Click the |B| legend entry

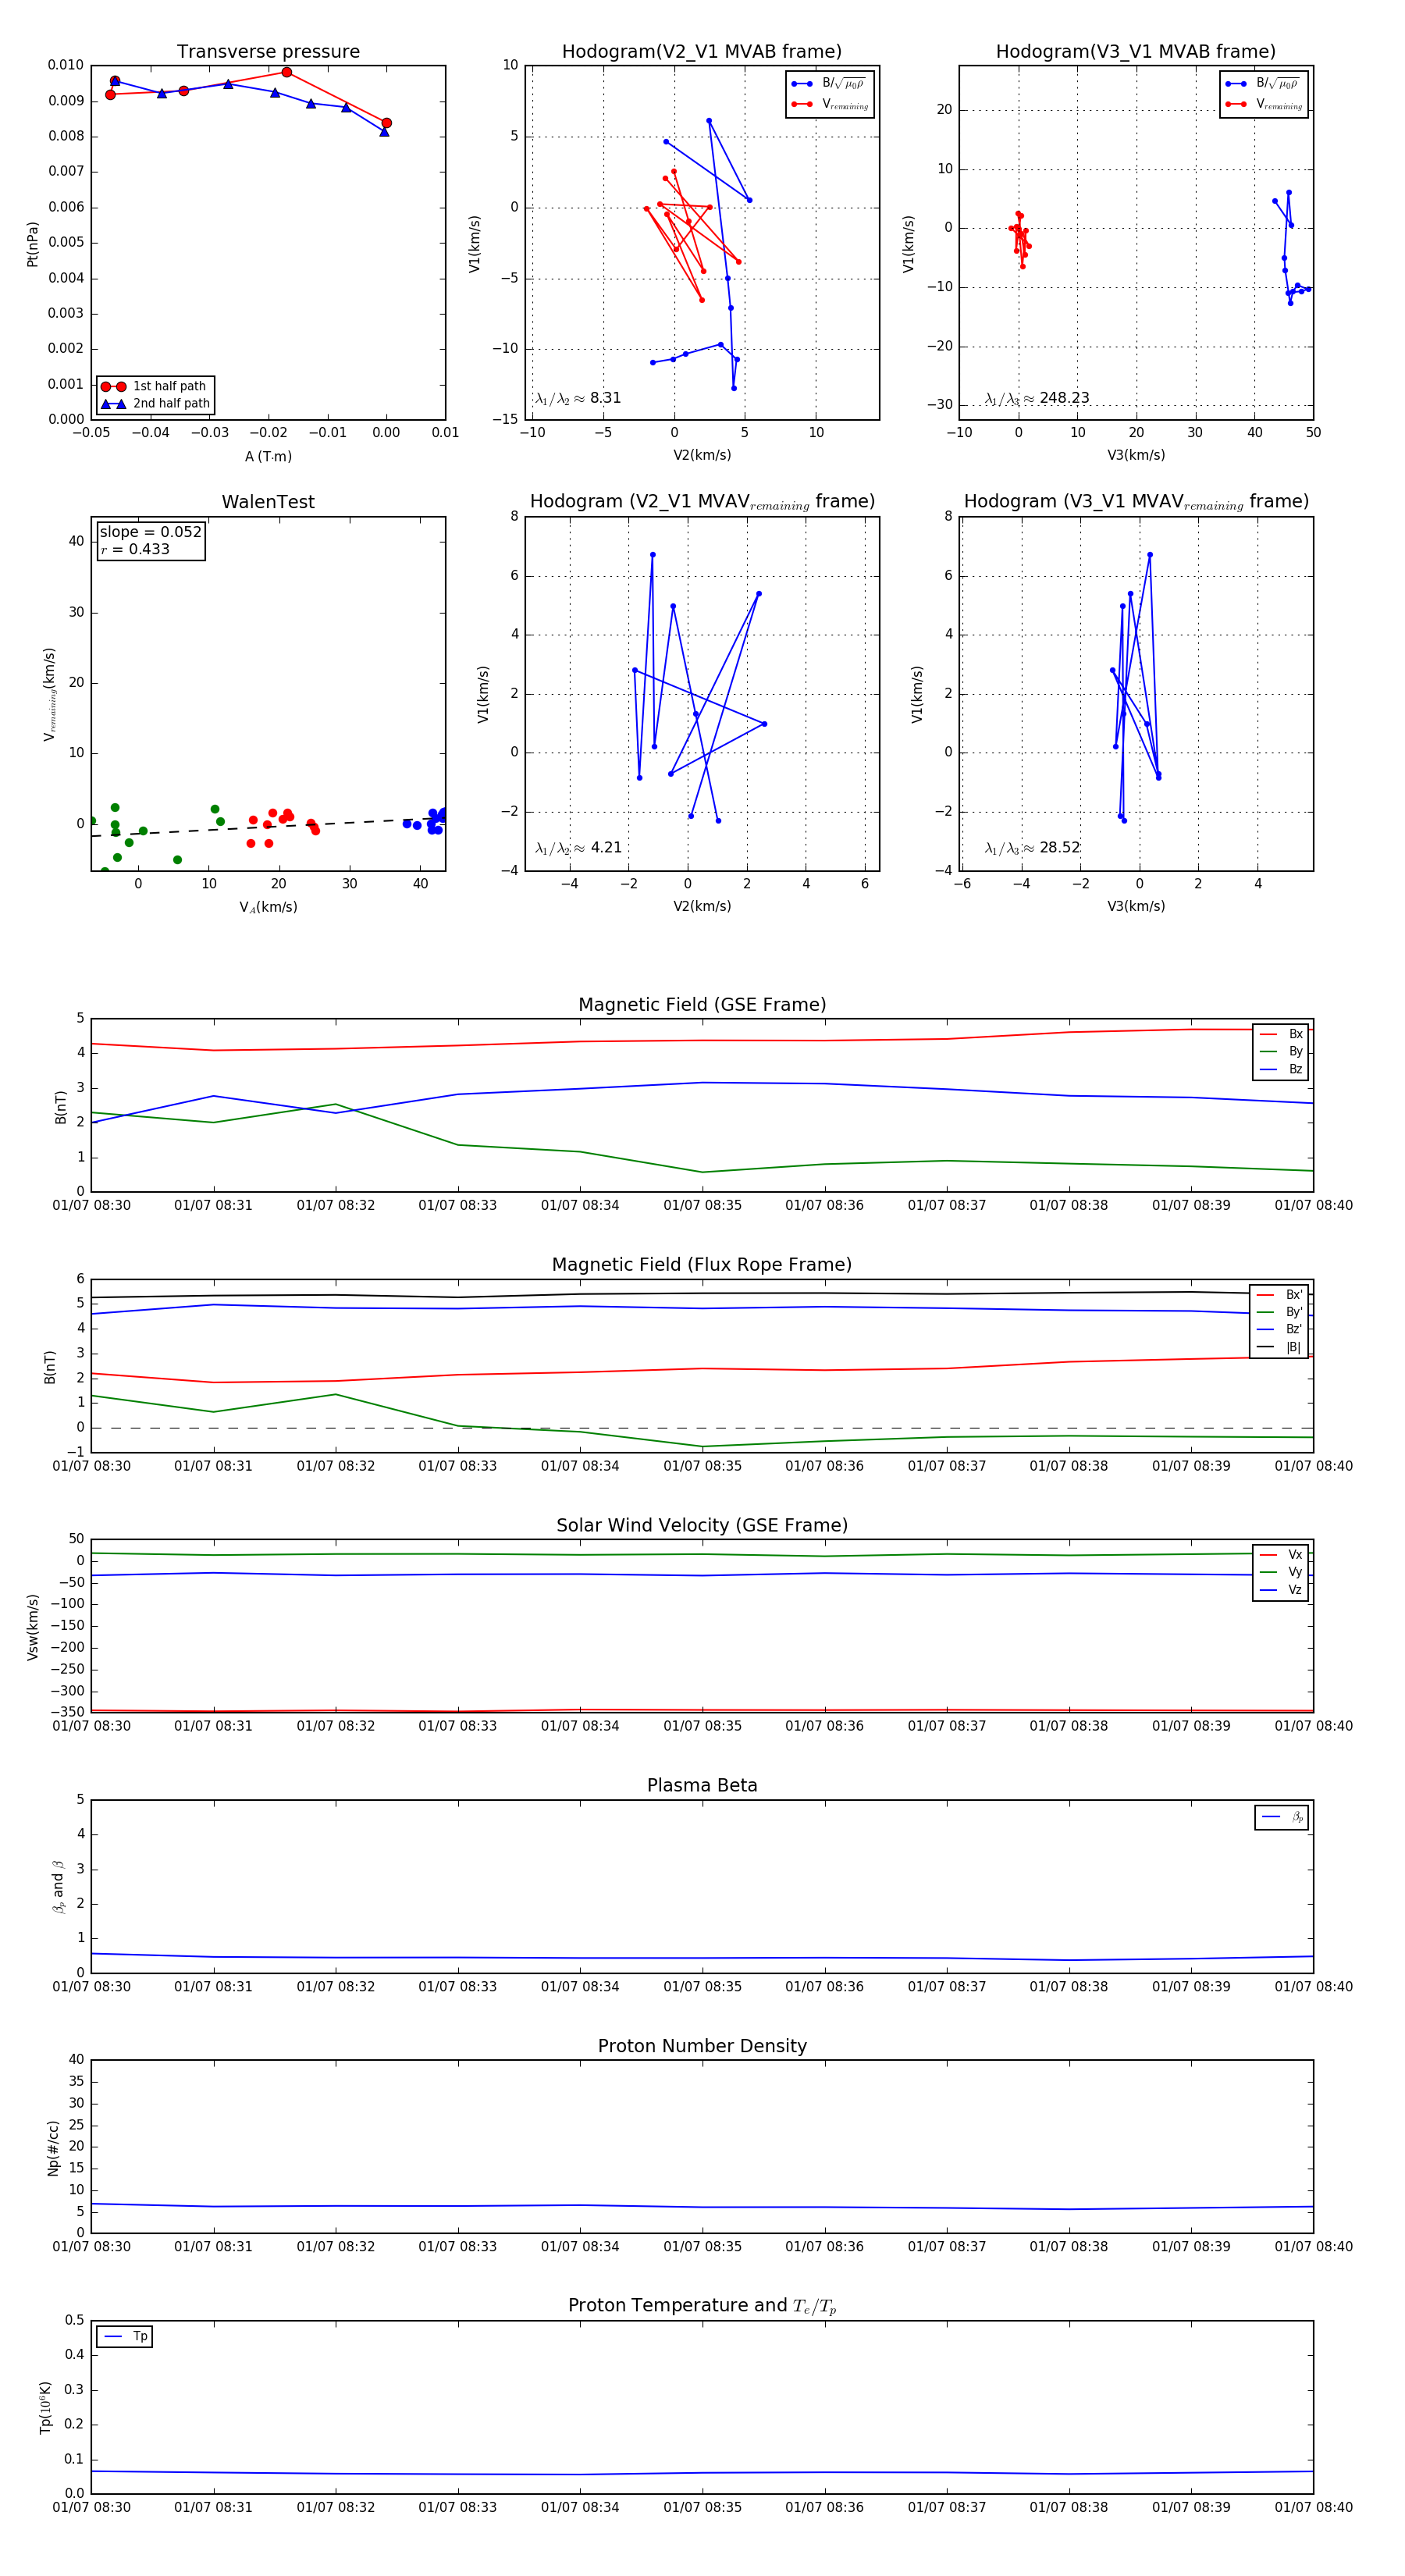click(1279, 1347)
